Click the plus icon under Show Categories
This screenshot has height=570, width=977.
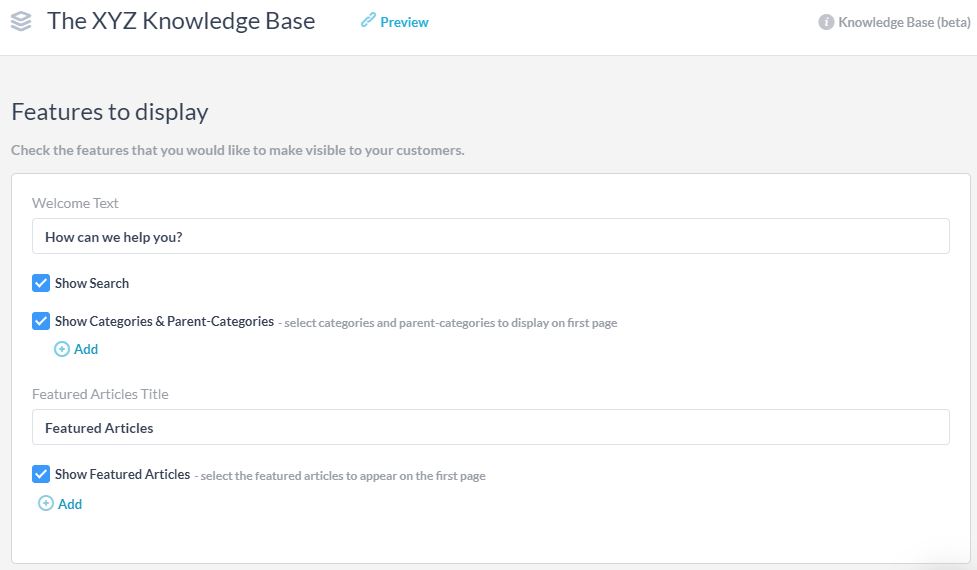62,349
